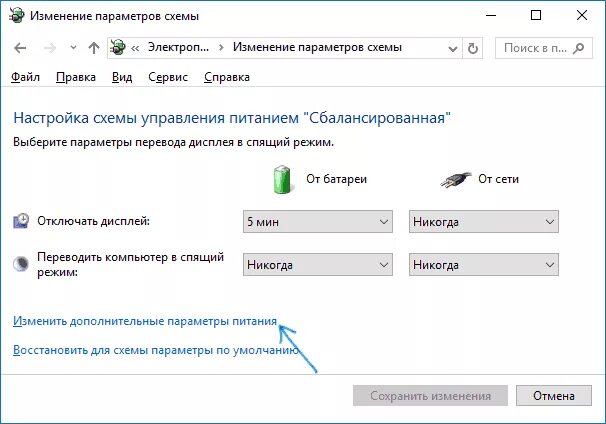Click the Электроп... breadcrumb segment
606x424 pixels.
click(x=178, y=48)
